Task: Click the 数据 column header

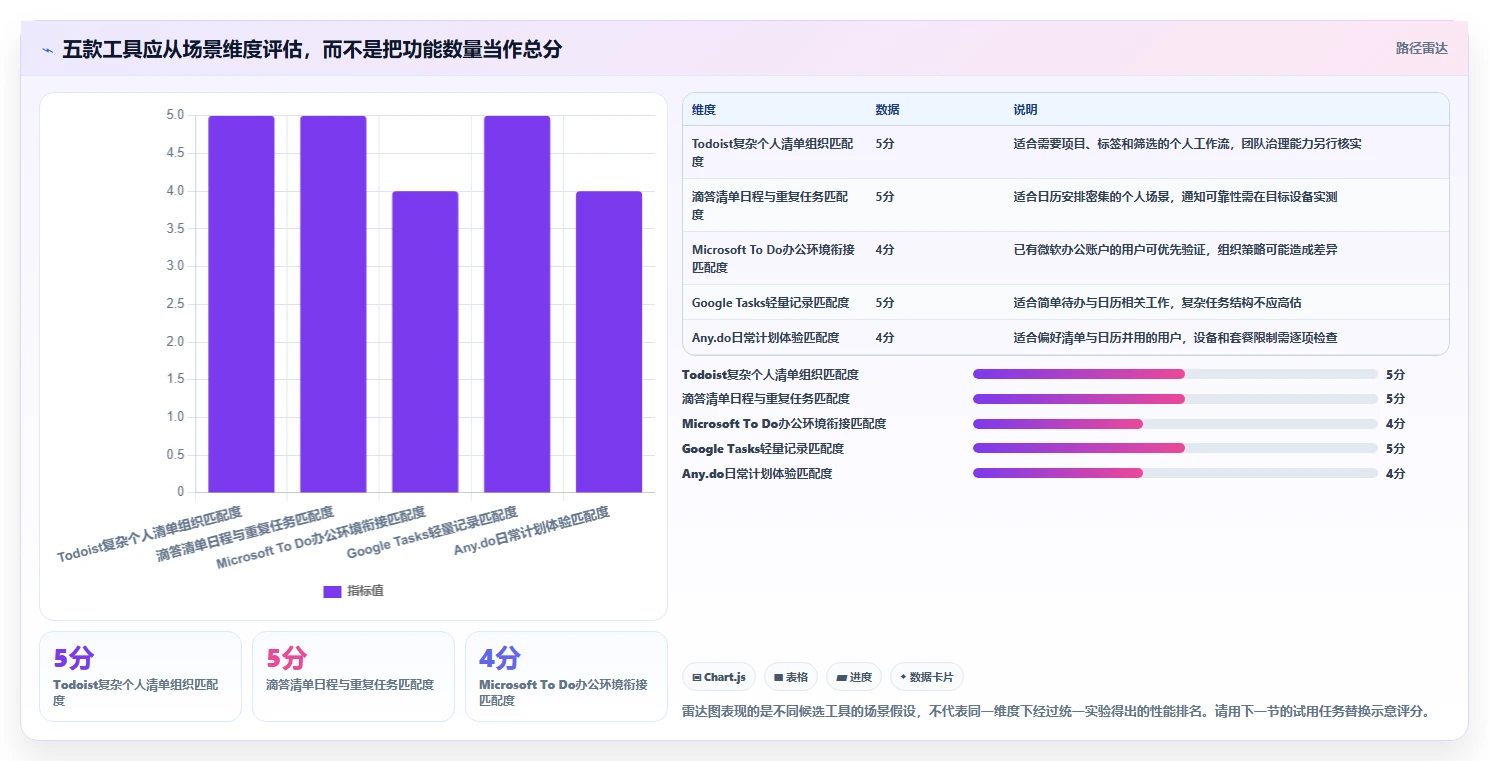Action: pos(887,110)
